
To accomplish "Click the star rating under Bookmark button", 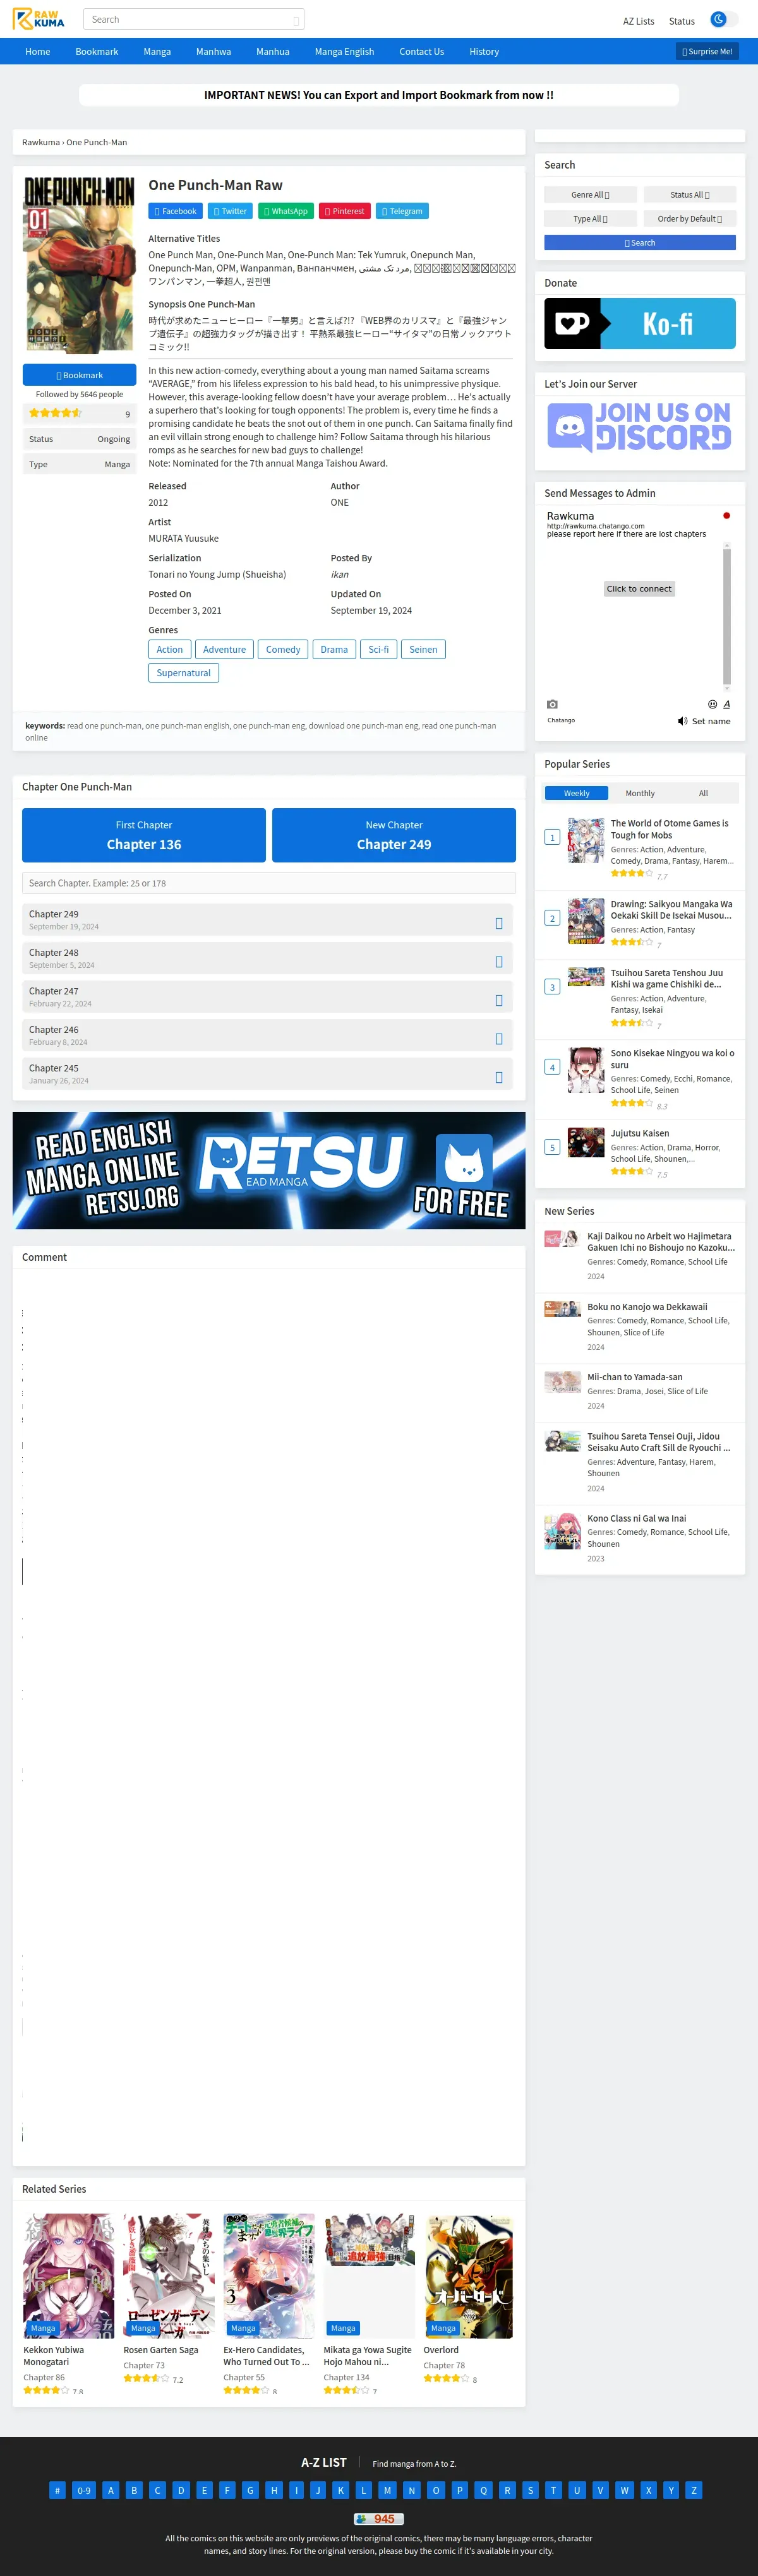I will click(x=55, y=413).
